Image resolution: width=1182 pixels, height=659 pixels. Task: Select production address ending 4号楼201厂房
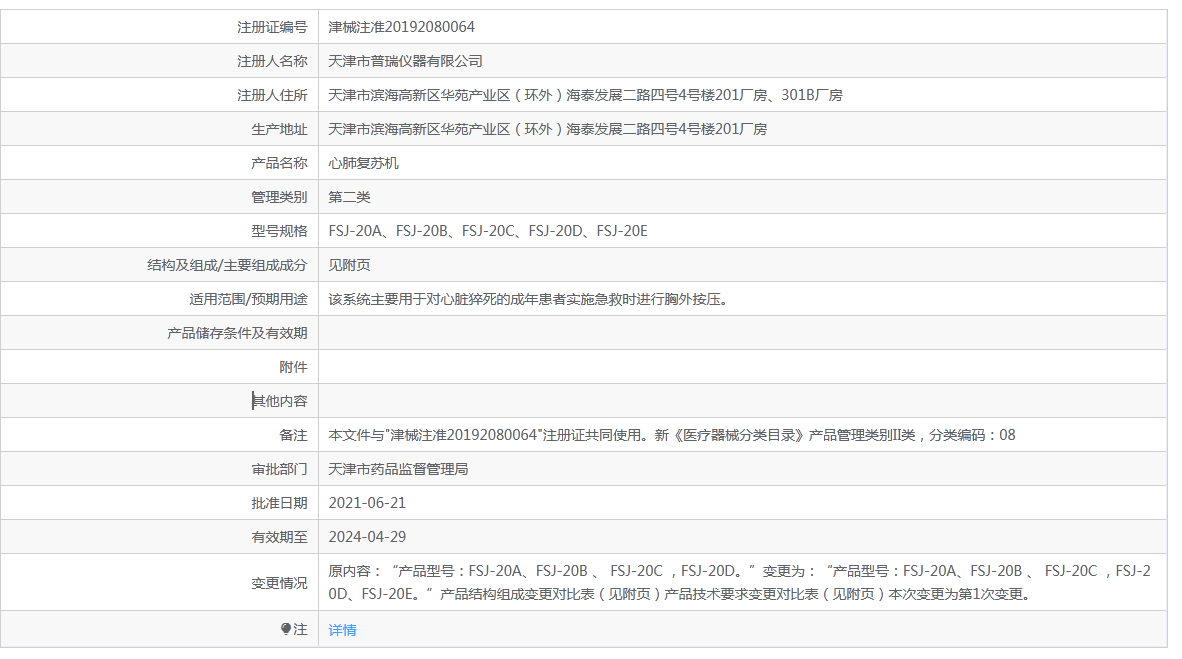pos(547,129)
